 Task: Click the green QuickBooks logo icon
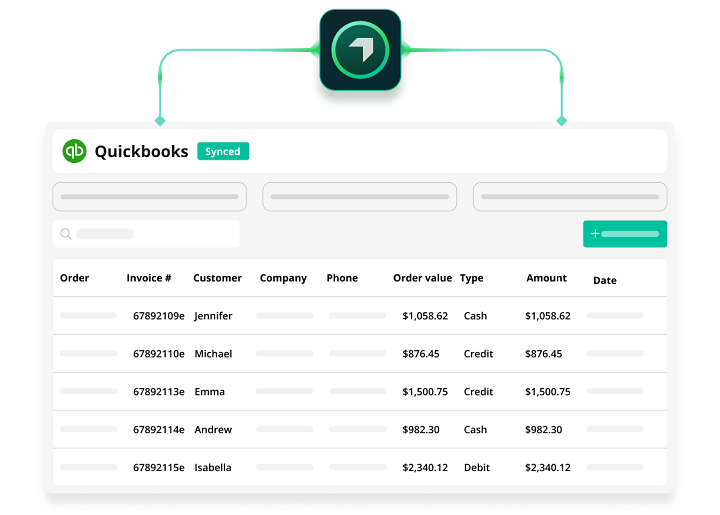pos(75,151)
